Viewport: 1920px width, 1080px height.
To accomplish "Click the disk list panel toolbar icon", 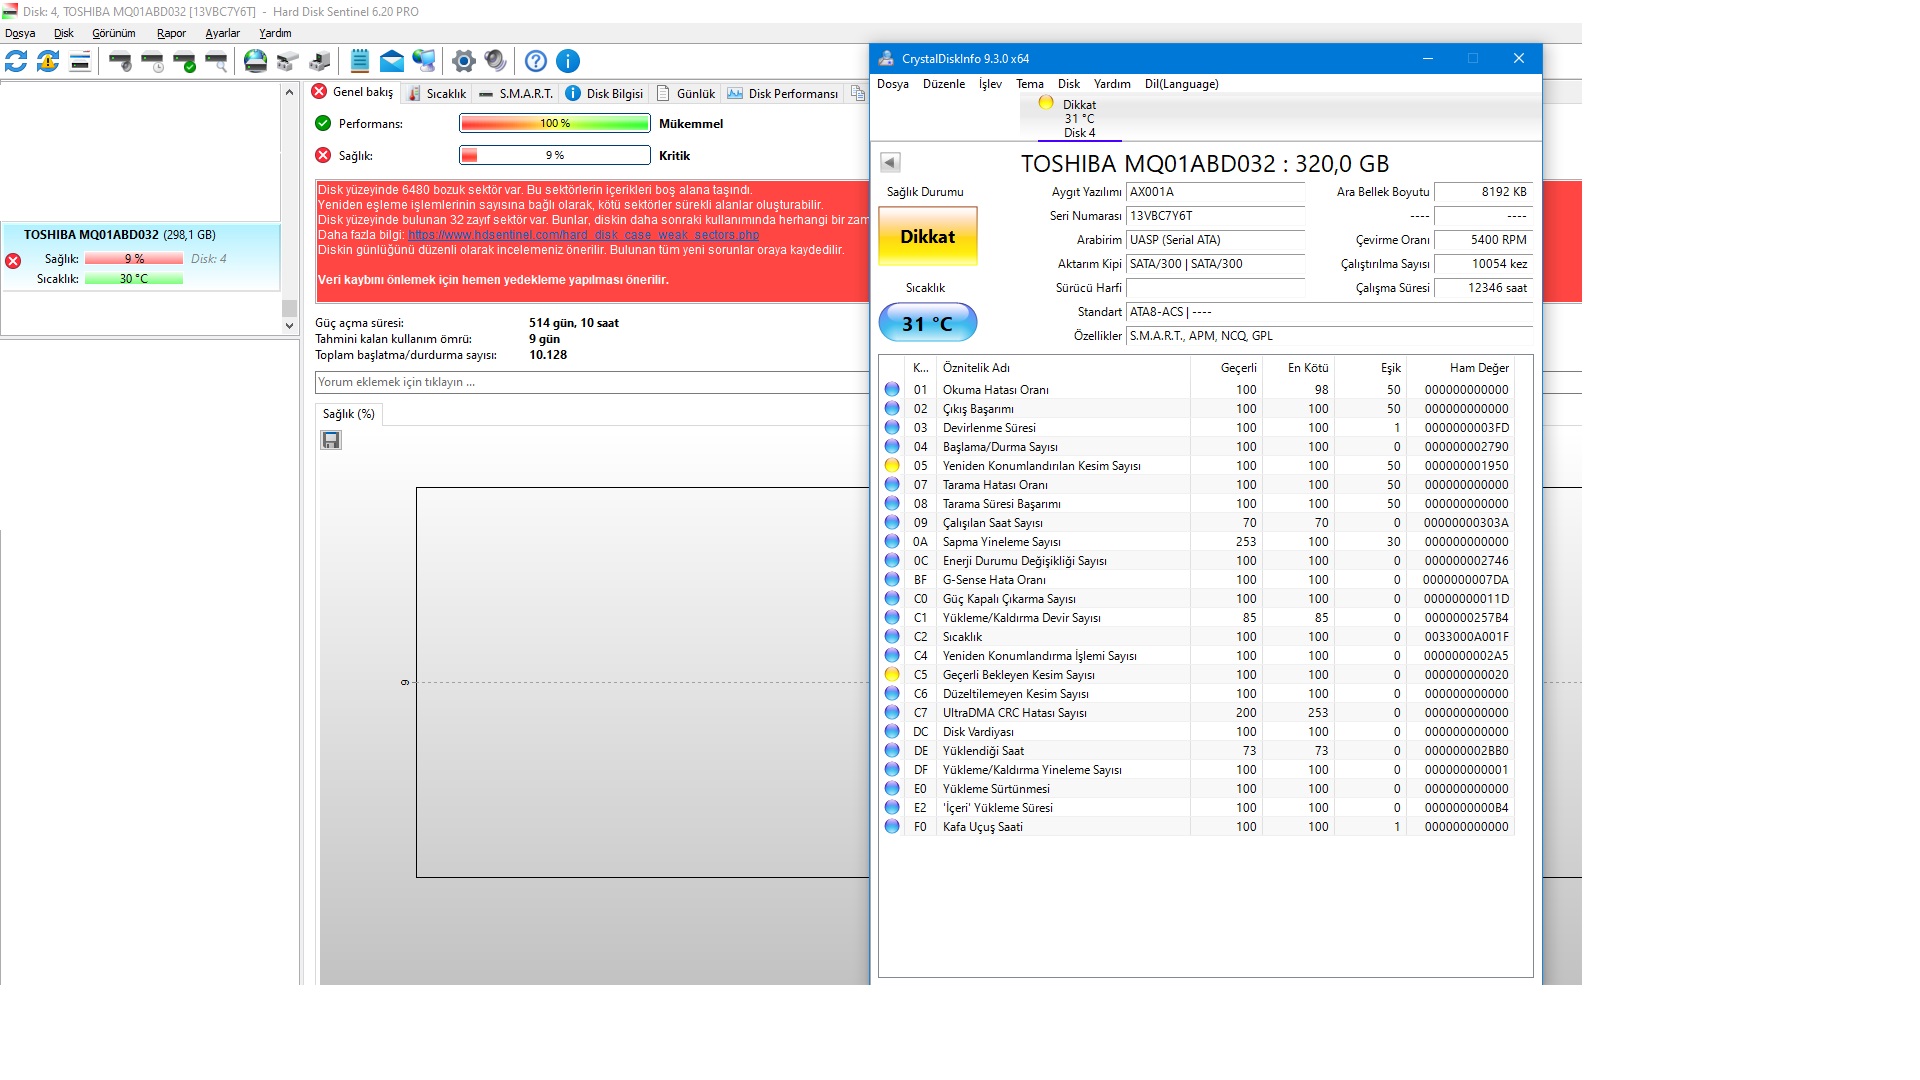I will click(x=80, y=61).
